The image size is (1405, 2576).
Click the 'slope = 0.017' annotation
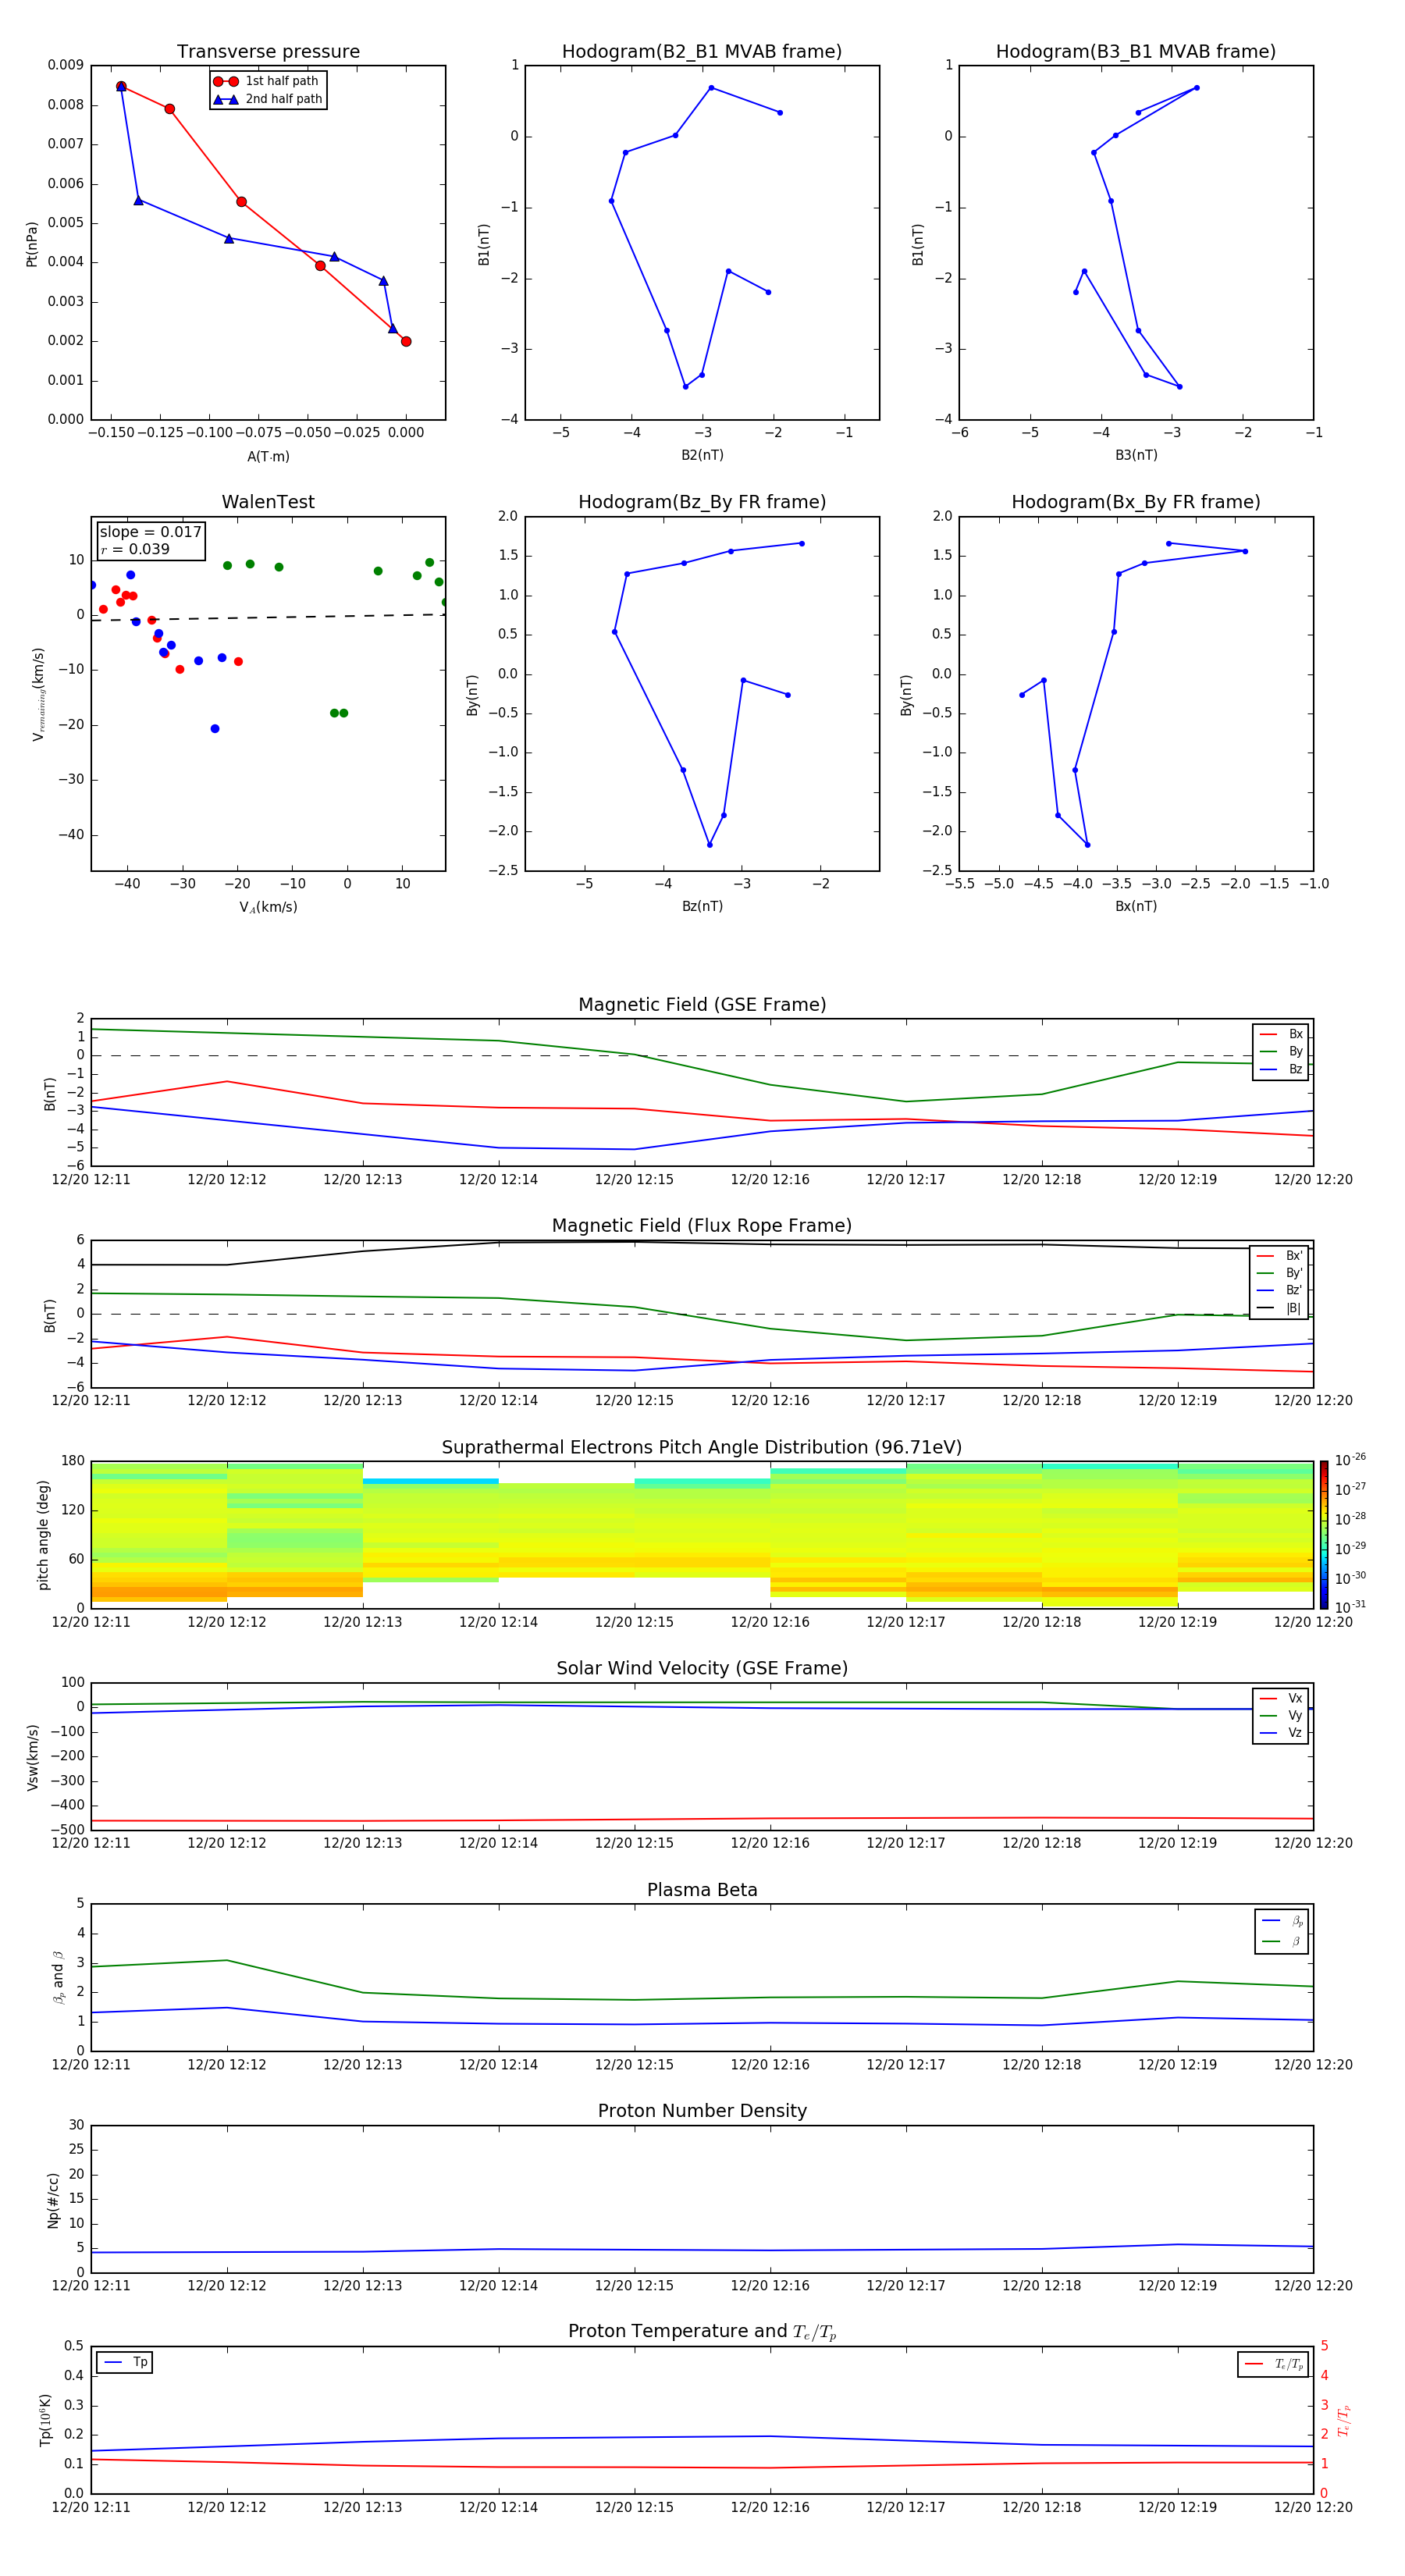tap(150, 532)
